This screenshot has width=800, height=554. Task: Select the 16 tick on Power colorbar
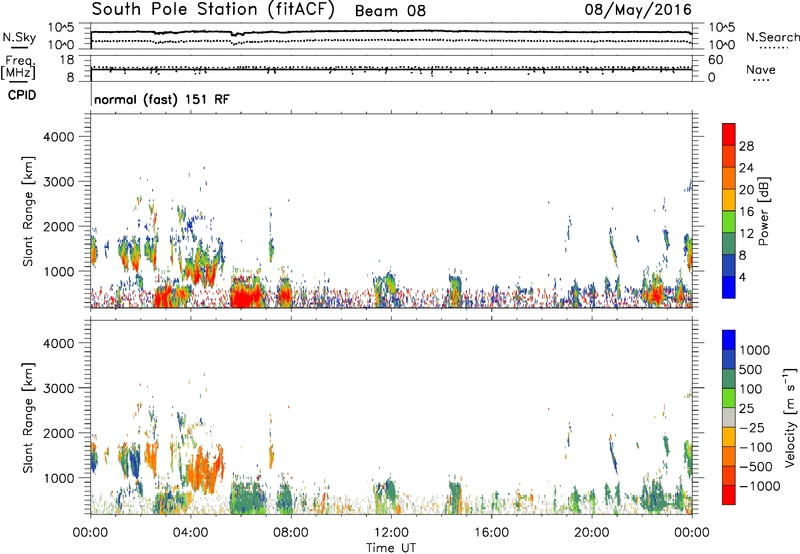[746, 212]
